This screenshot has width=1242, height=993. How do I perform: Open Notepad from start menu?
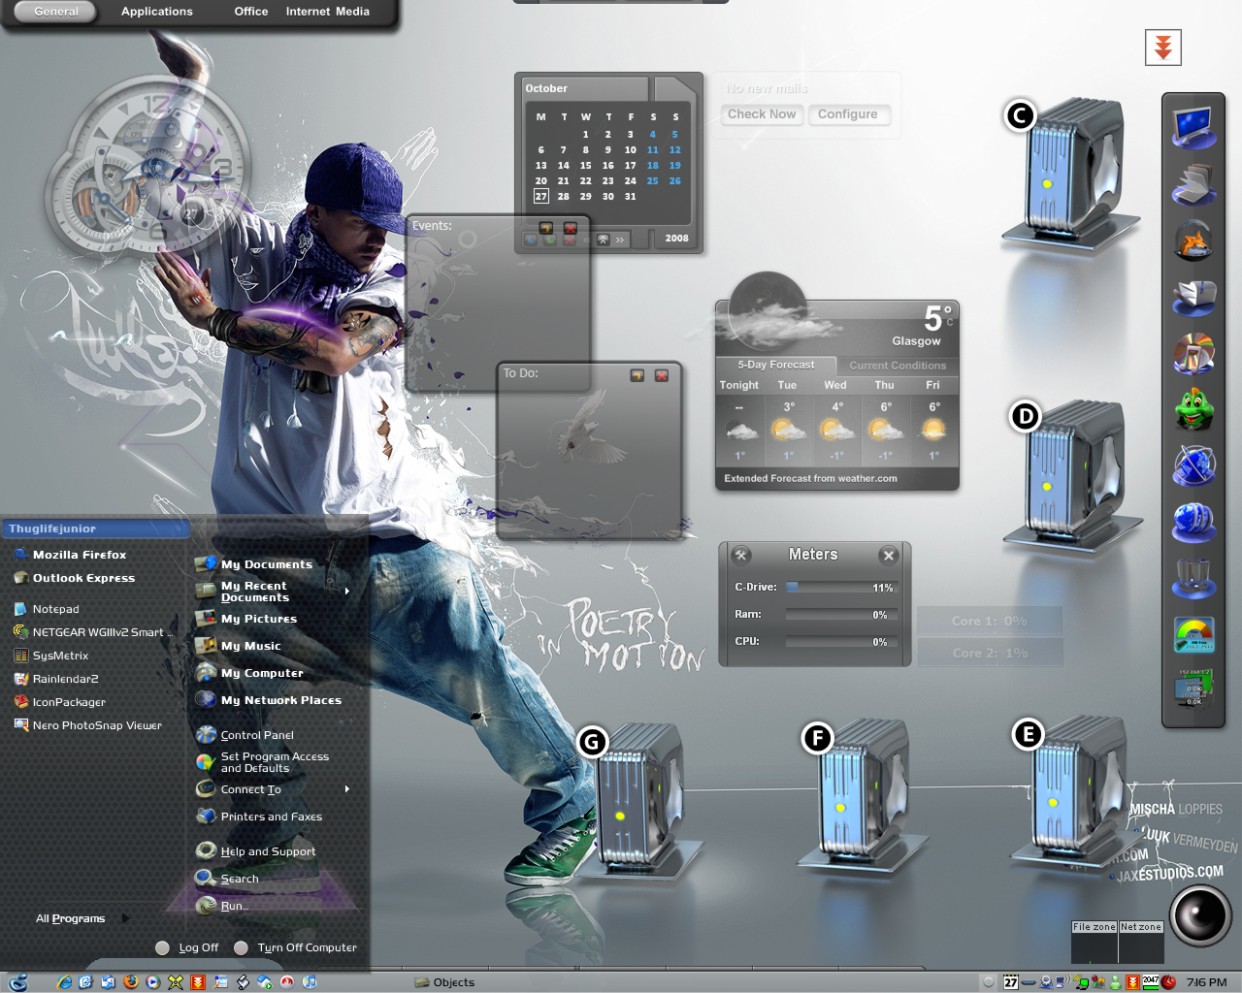pyautogui.click(x=55, y=609)
